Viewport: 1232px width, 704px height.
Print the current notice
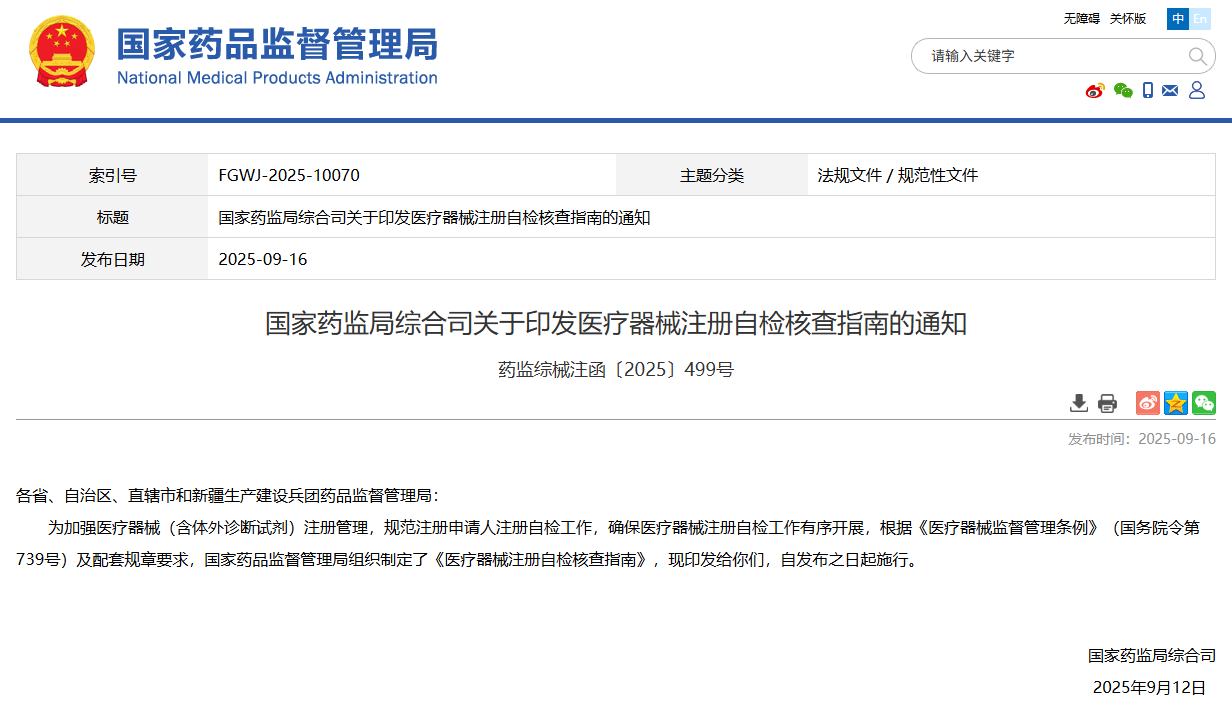tap(1107, 403)
